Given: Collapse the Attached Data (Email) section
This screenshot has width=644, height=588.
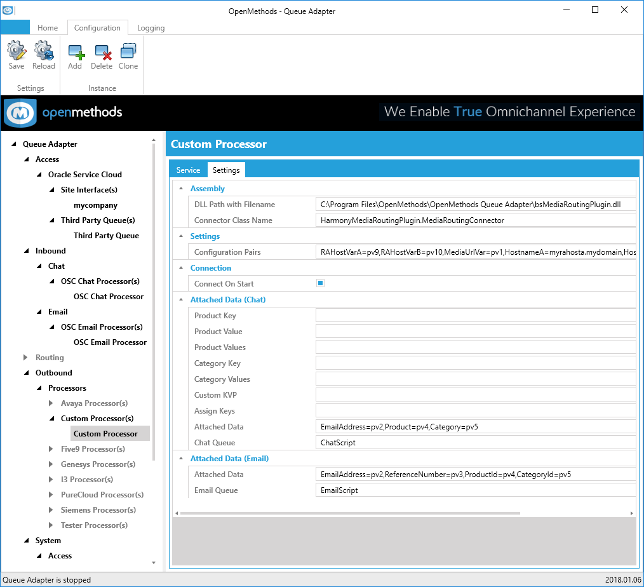Looking at the screenshot, I should tap(181, 458).
